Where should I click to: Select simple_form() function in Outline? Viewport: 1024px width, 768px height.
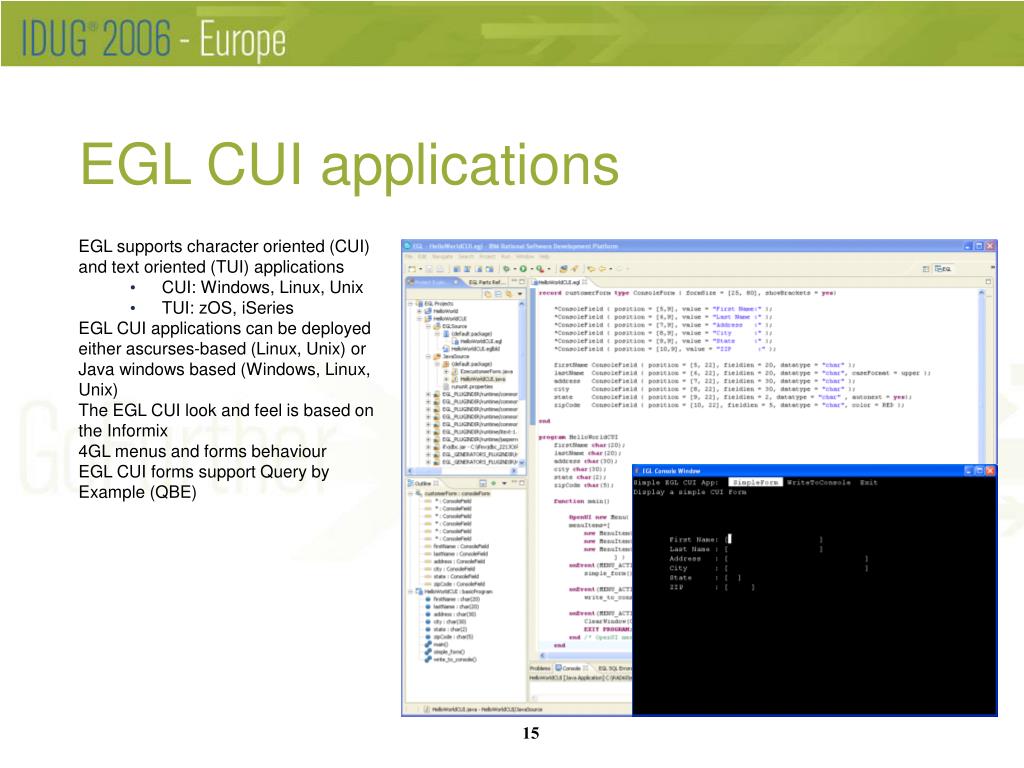coord(445,652)
